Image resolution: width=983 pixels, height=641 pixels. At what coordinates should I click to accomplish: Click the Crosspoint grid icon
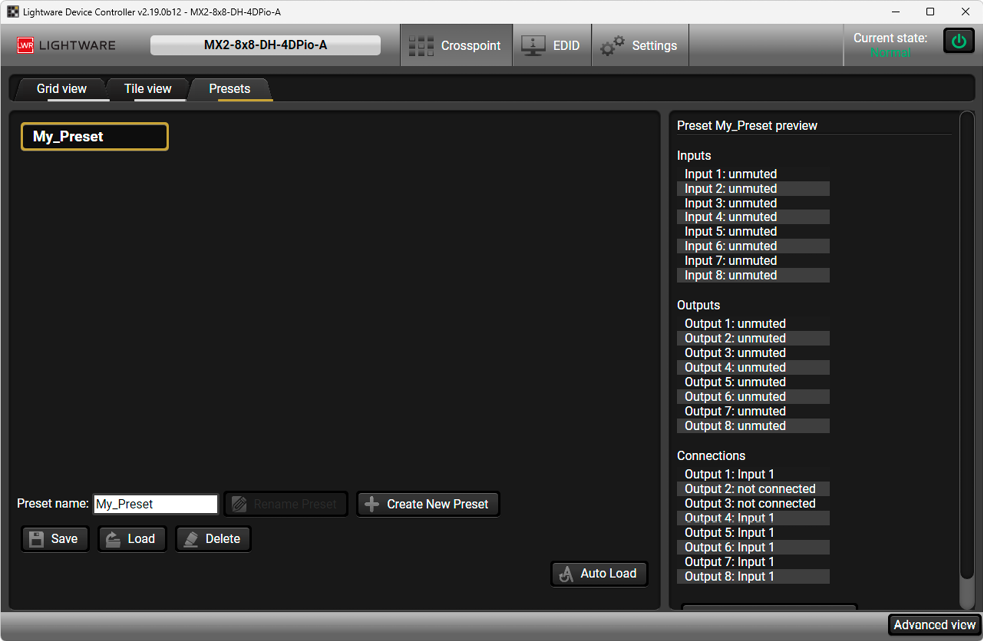[421, 46]
